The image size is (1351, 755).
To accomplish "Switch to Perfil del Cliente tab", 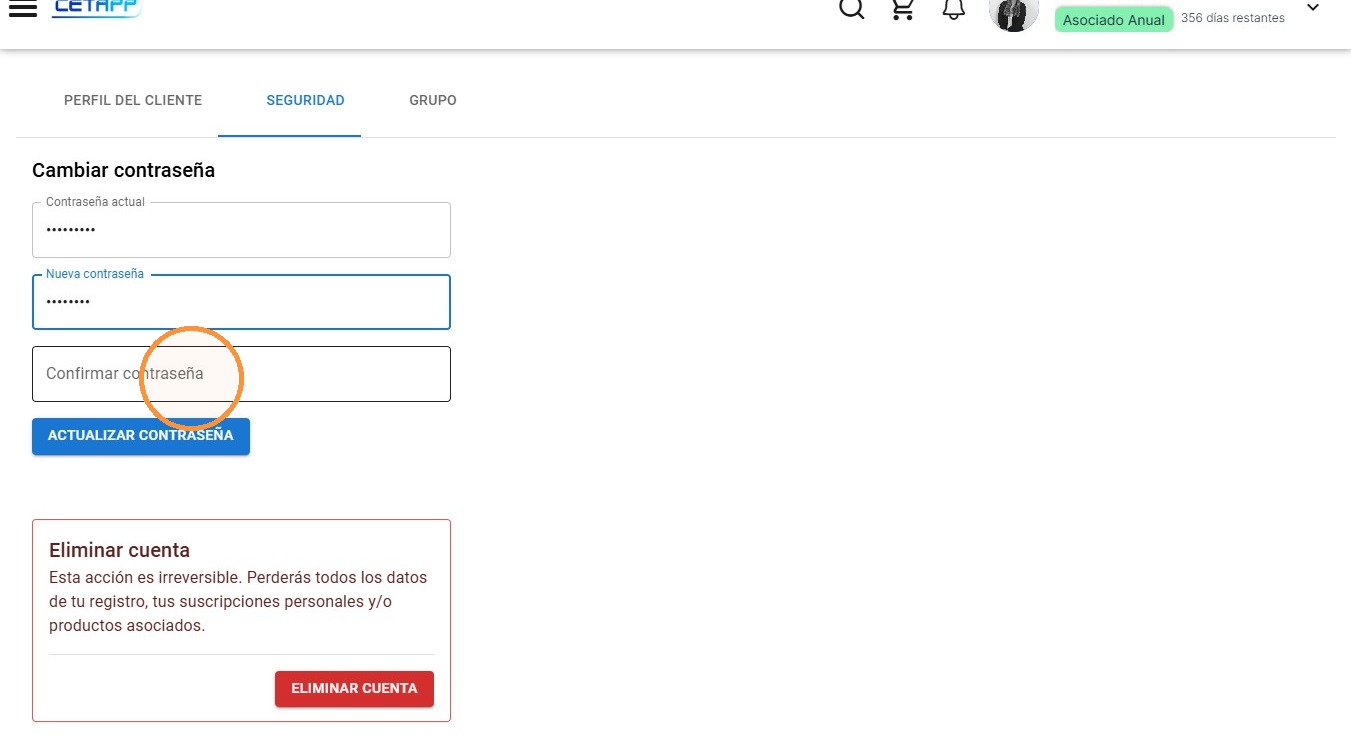I will tap(133, 100).
